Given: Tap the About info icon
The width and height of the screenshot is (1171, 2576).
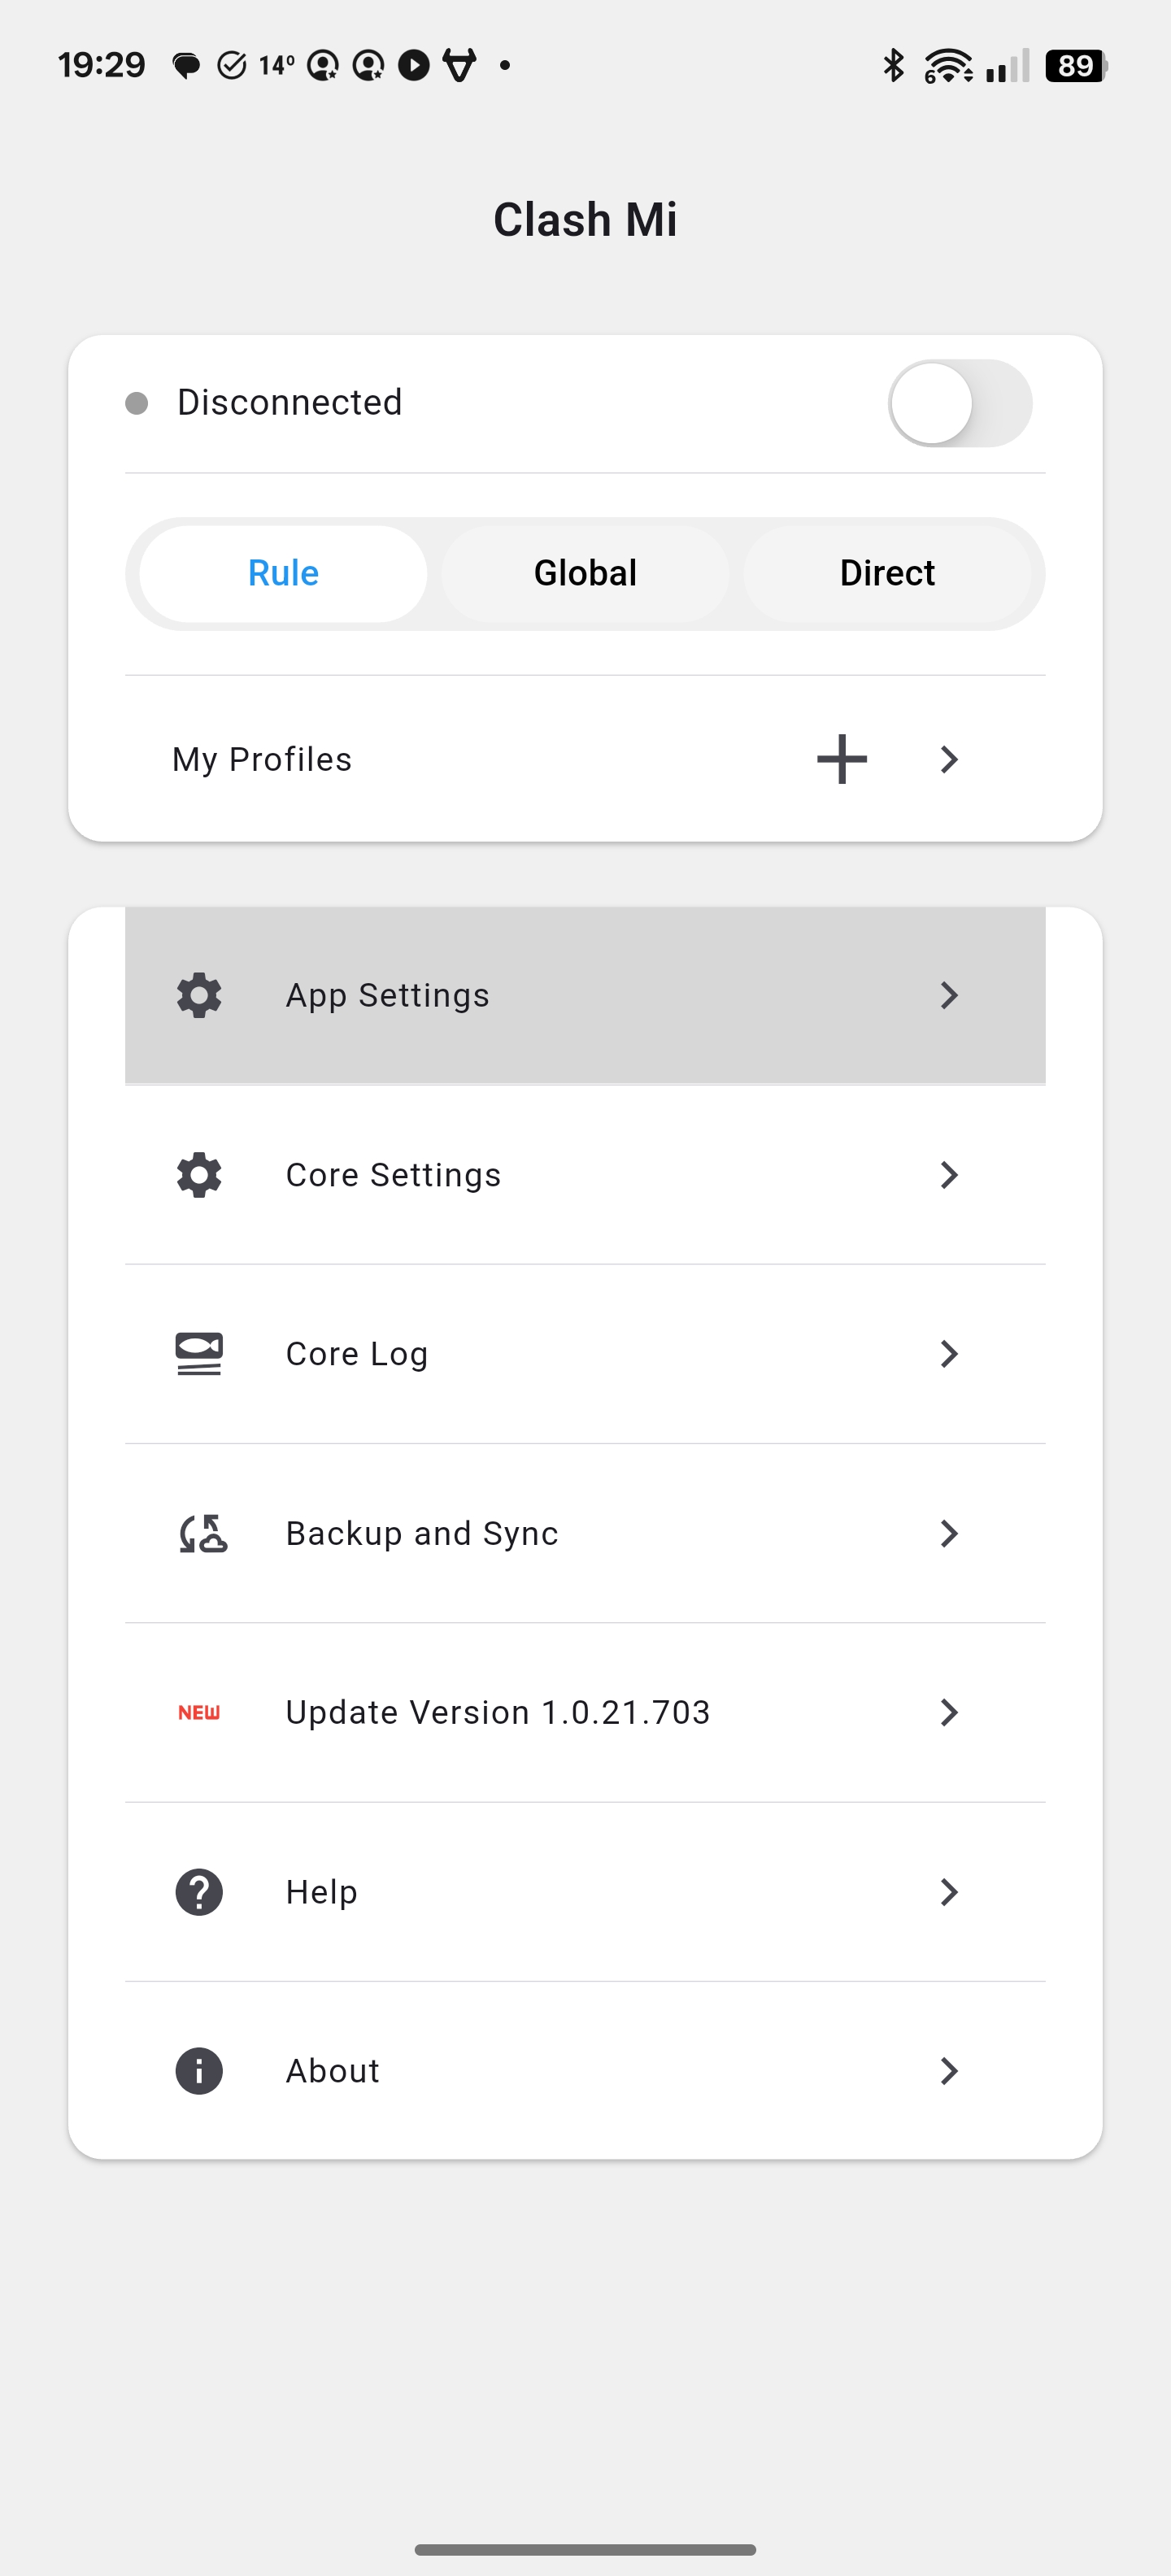Looking at the screenshot, I should click(x=199, y=2070).
